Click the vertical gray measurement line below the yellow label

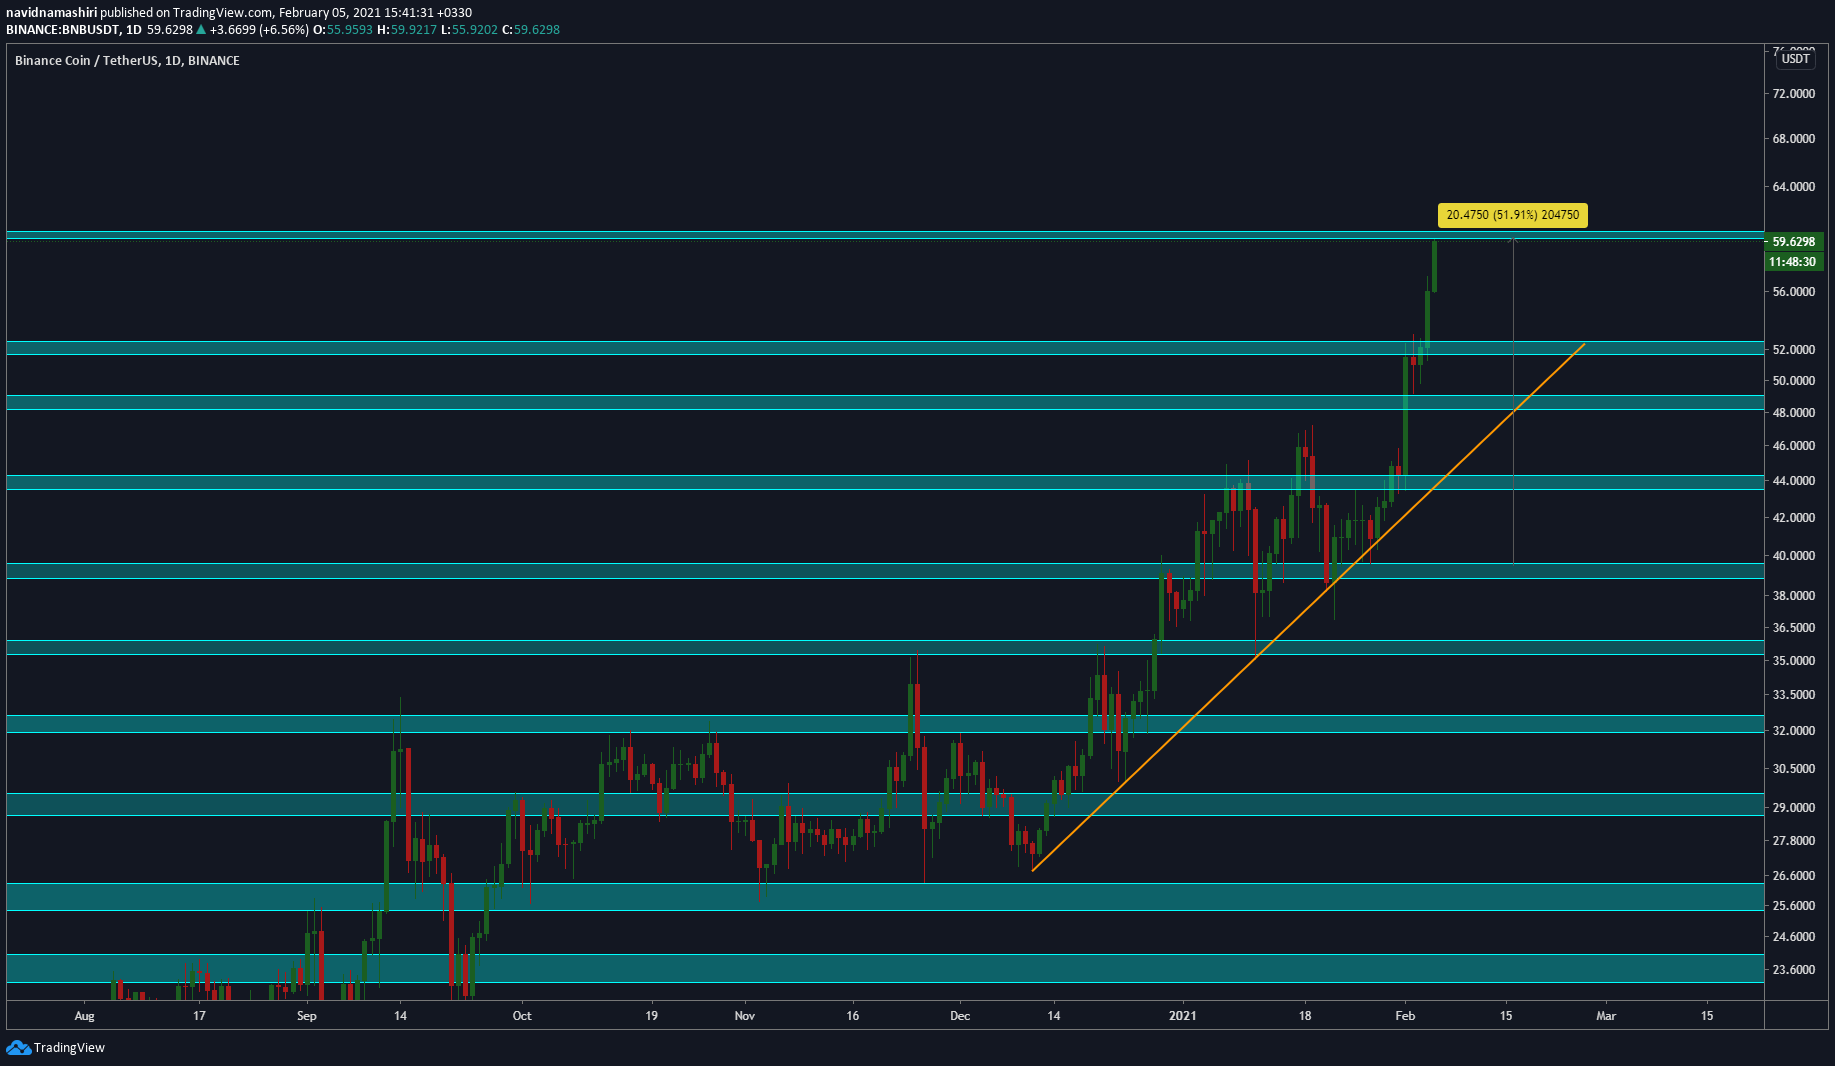[1513, 400]
